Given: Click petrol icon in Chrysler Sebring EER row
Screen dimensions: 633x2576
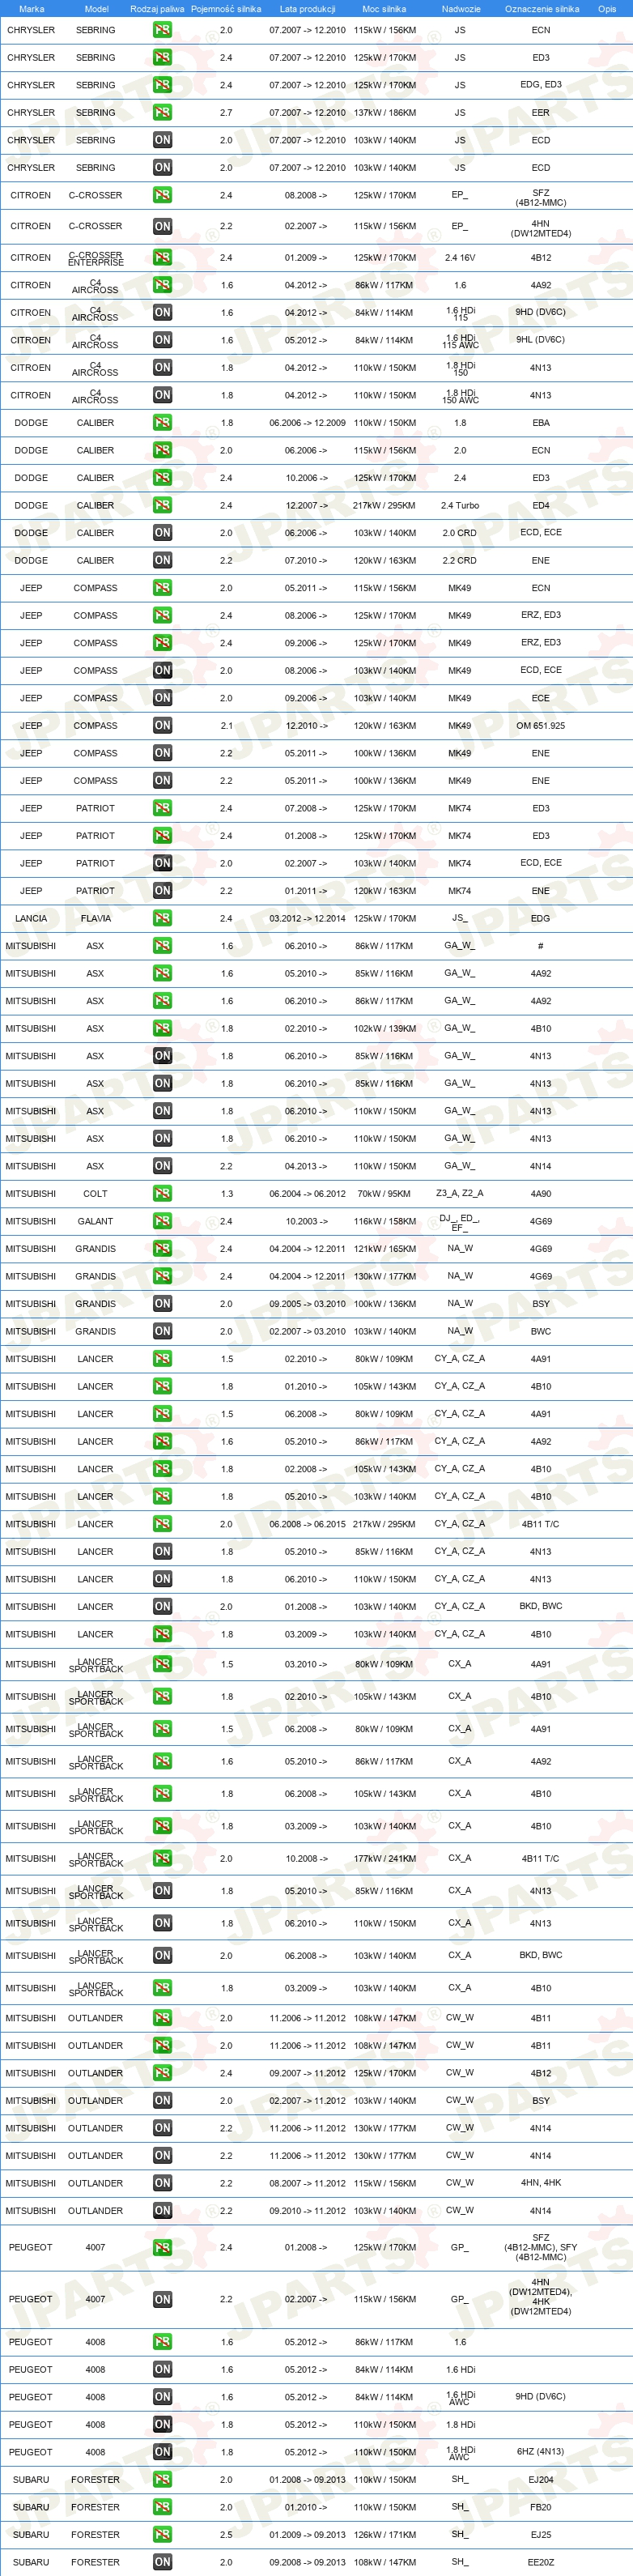Looking at the screenshot, I should tap(162, 113).
